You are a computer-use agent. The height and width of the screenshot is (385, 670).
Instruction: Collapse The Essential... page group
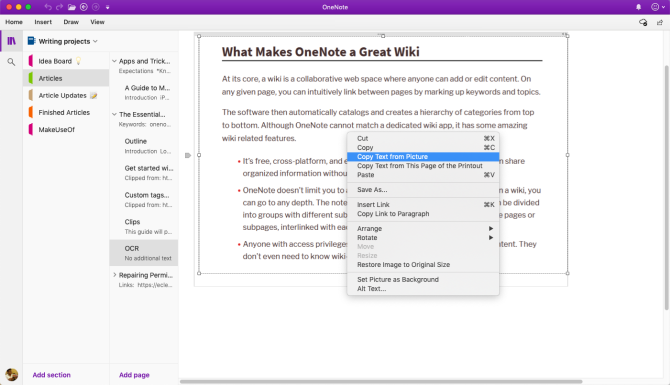point(114,114)
